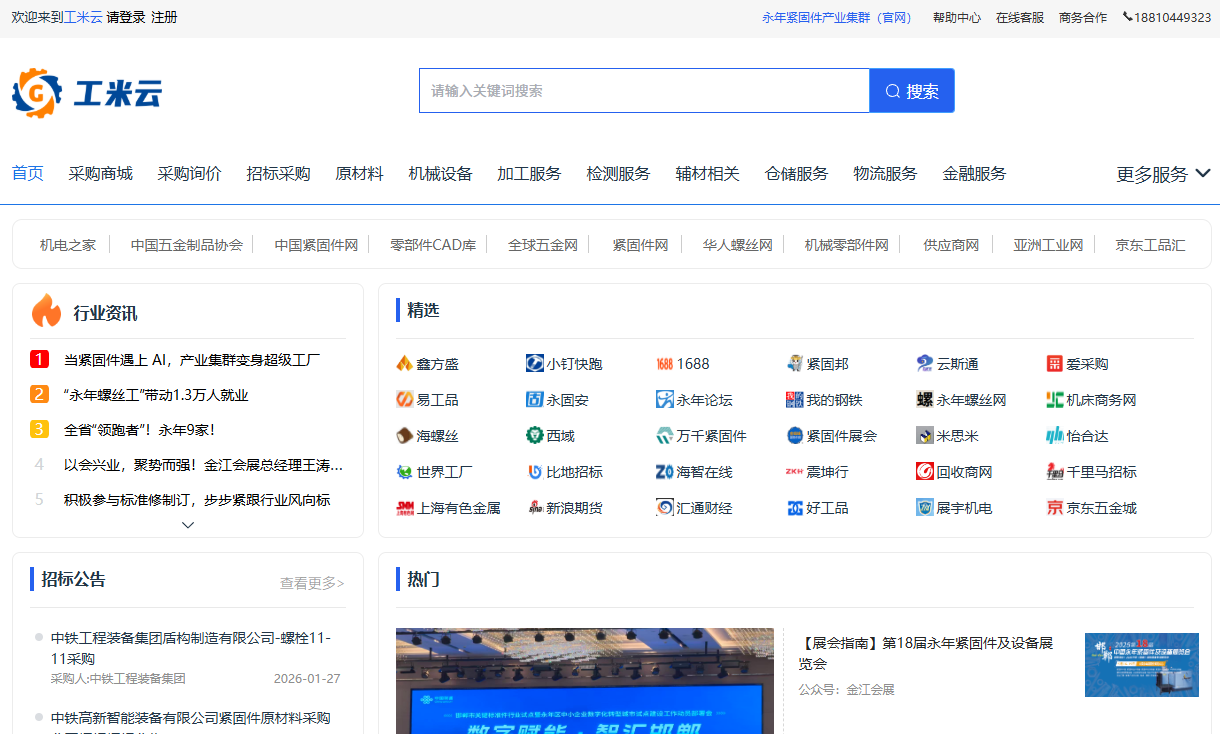Open the 小钉快跑 icon link

(x=534, y=364)
